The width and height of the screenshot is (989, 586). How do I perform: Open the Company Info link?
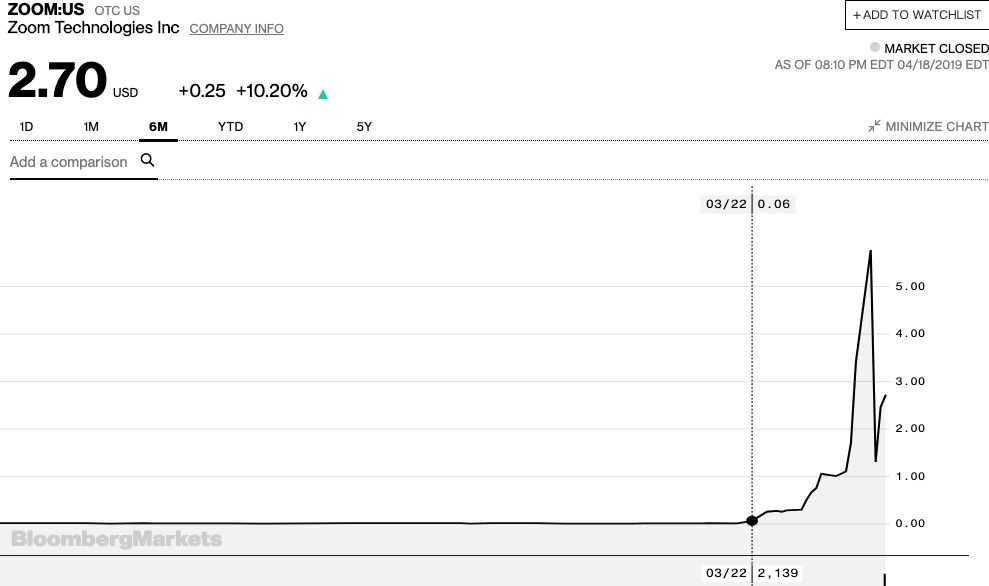(x=236, y=29)
